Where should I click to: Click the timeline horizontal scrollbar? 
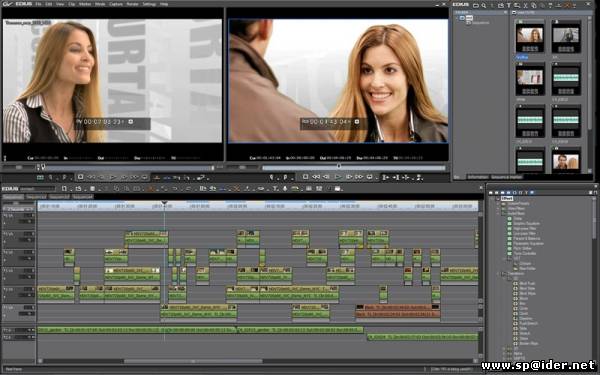click(193, 361)
